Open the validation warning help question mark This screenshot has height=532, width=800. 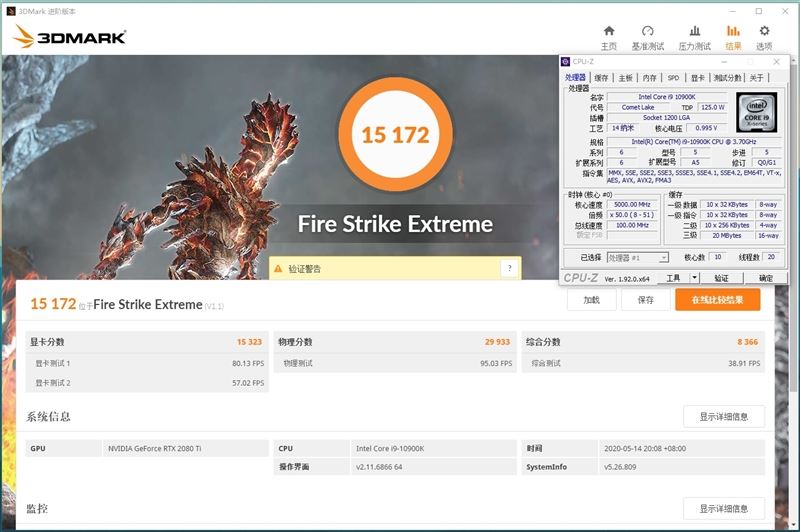pos(509,268)
